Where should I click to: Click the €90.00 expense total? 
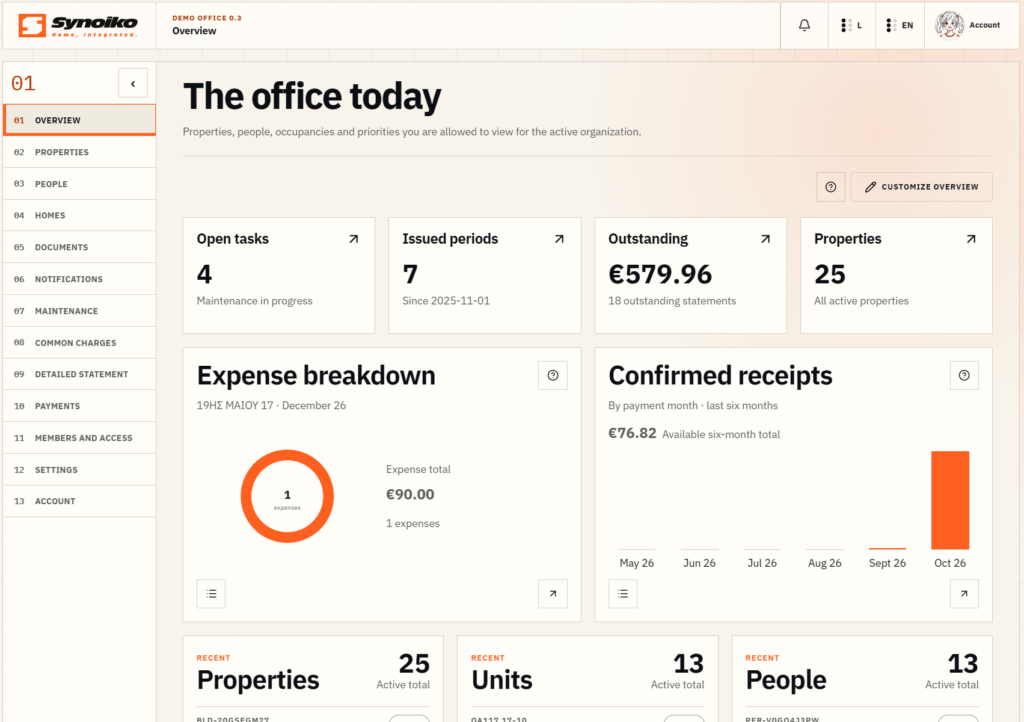tap(410, 495)
